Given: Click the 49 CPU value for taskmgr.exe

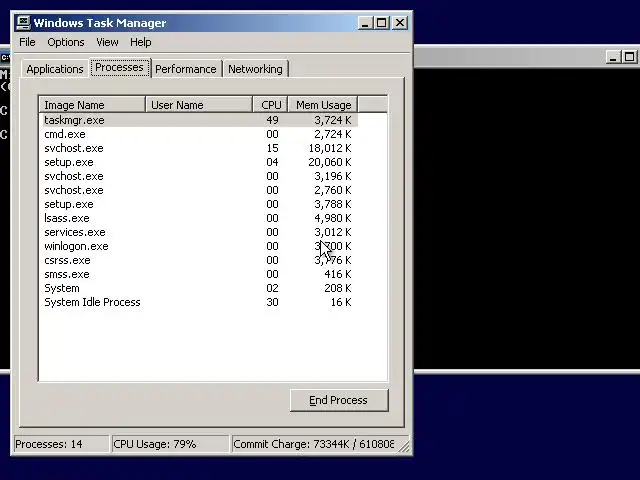Looking at the screenshot, I should coord(272,120).
